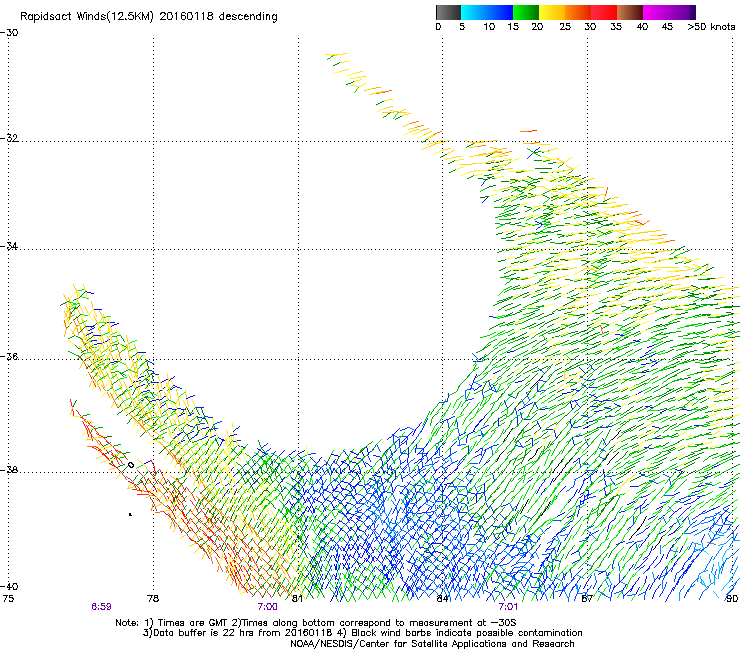Click the purple 6:59 time marker
740x650 pixels.
point(101,607)
